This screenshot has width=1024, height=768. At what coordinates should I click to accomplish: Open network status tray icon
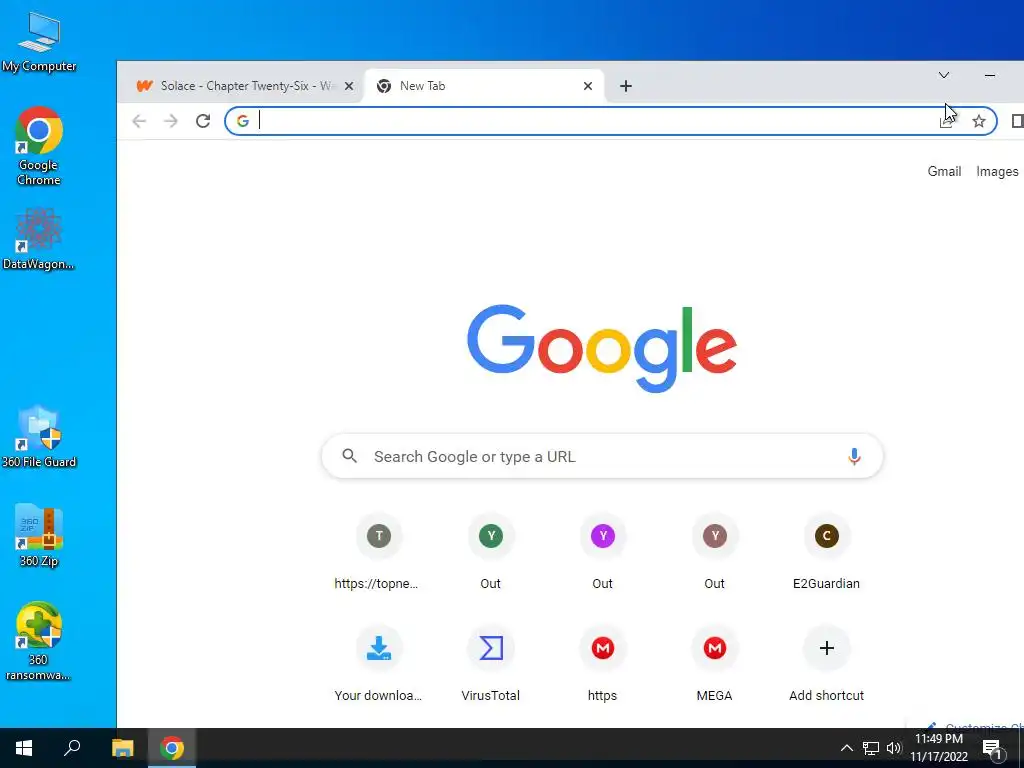coord(871,748)
